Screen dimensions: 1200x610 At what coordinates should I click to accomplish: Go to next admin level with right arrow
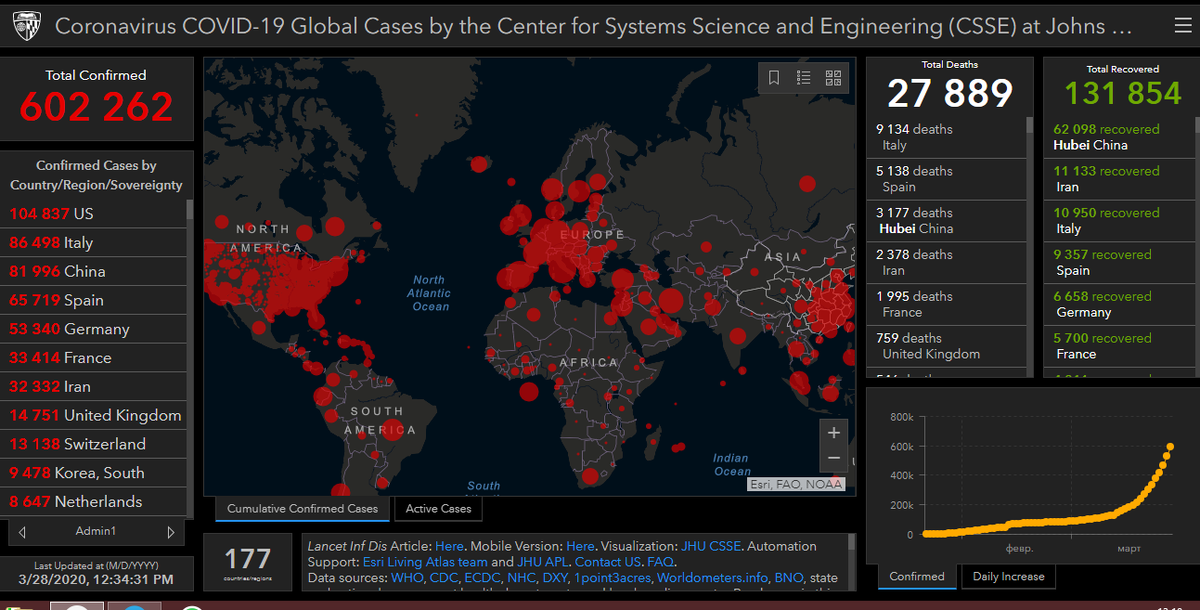171,532
